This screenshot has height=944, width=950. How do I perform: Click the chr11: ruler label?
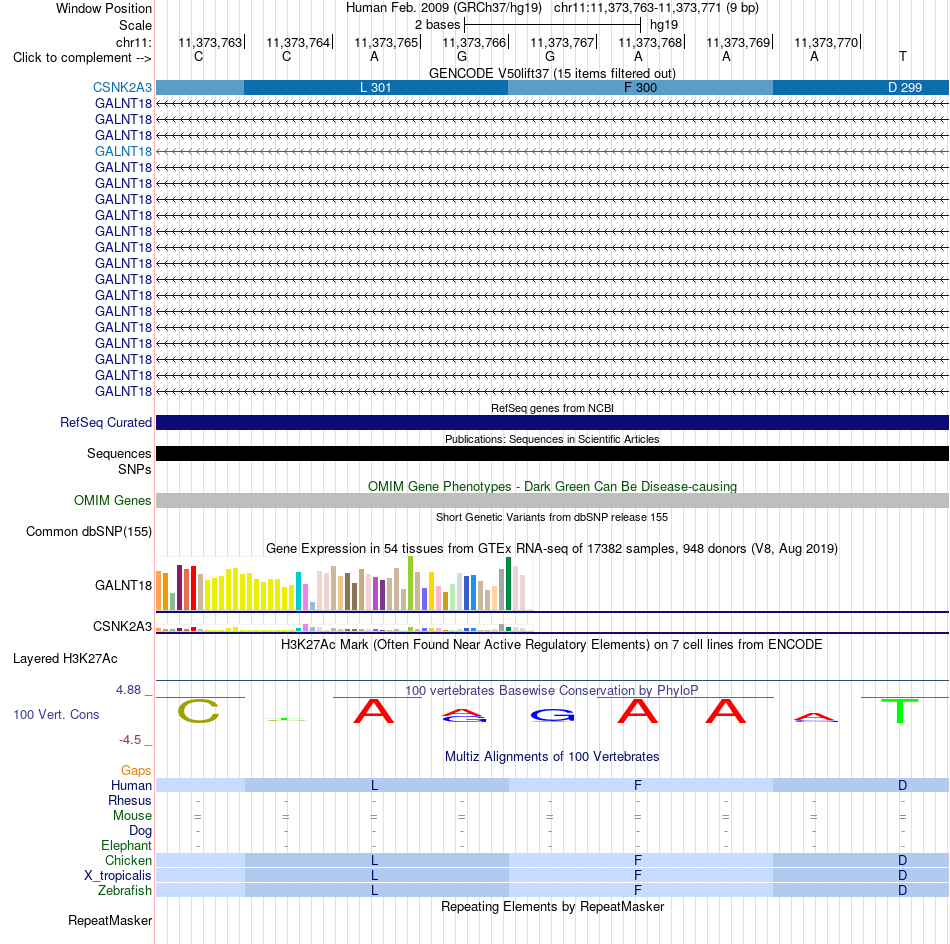(134, 42)
